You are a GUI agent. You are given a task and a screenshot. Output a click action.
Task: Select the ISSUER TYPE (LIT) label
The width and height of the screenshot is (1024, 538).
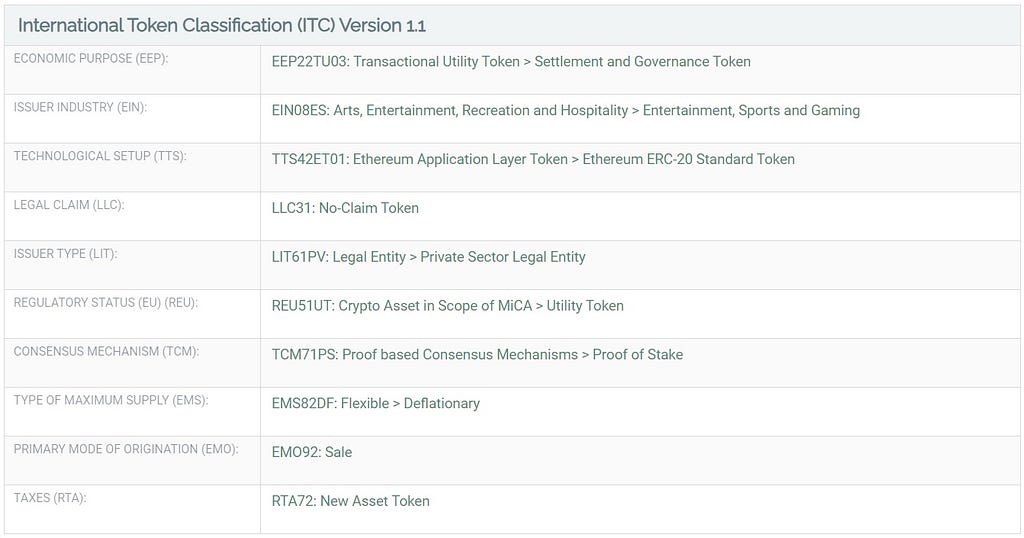65,253
